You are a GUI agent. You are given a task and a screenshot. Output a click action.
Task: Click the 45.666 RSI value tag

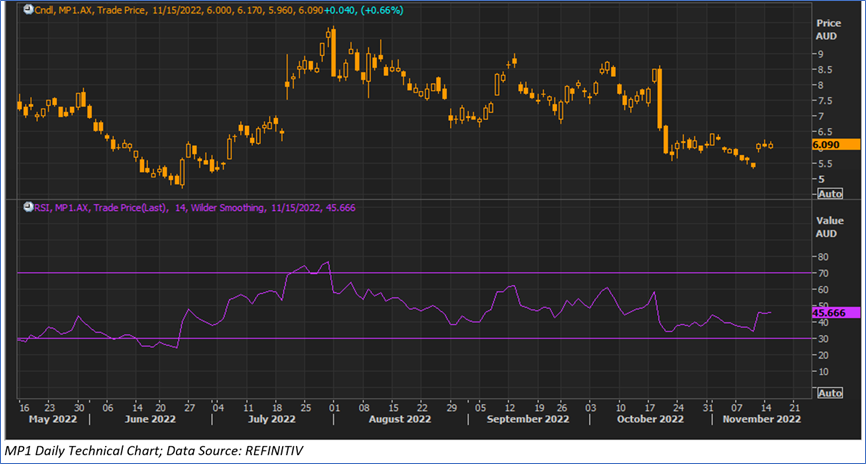pyautogui.click(x=836, y=313)
